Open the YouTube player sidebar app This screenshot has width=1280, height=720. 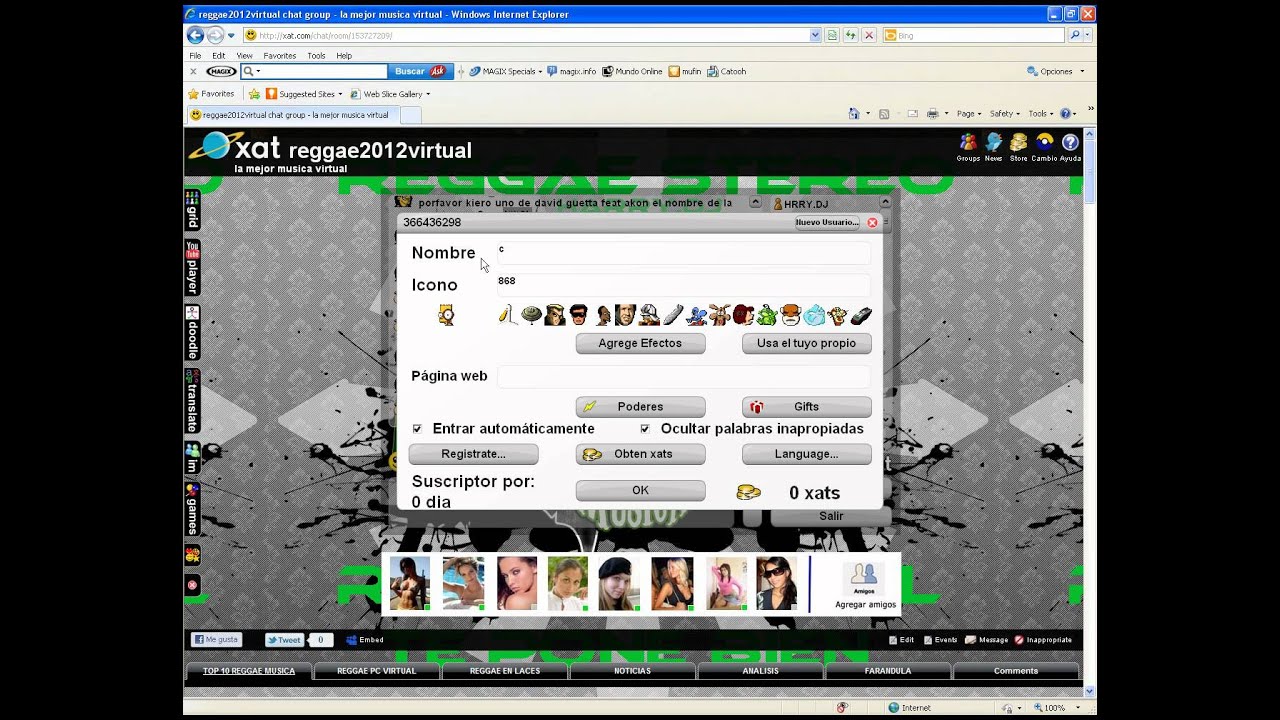192,267
